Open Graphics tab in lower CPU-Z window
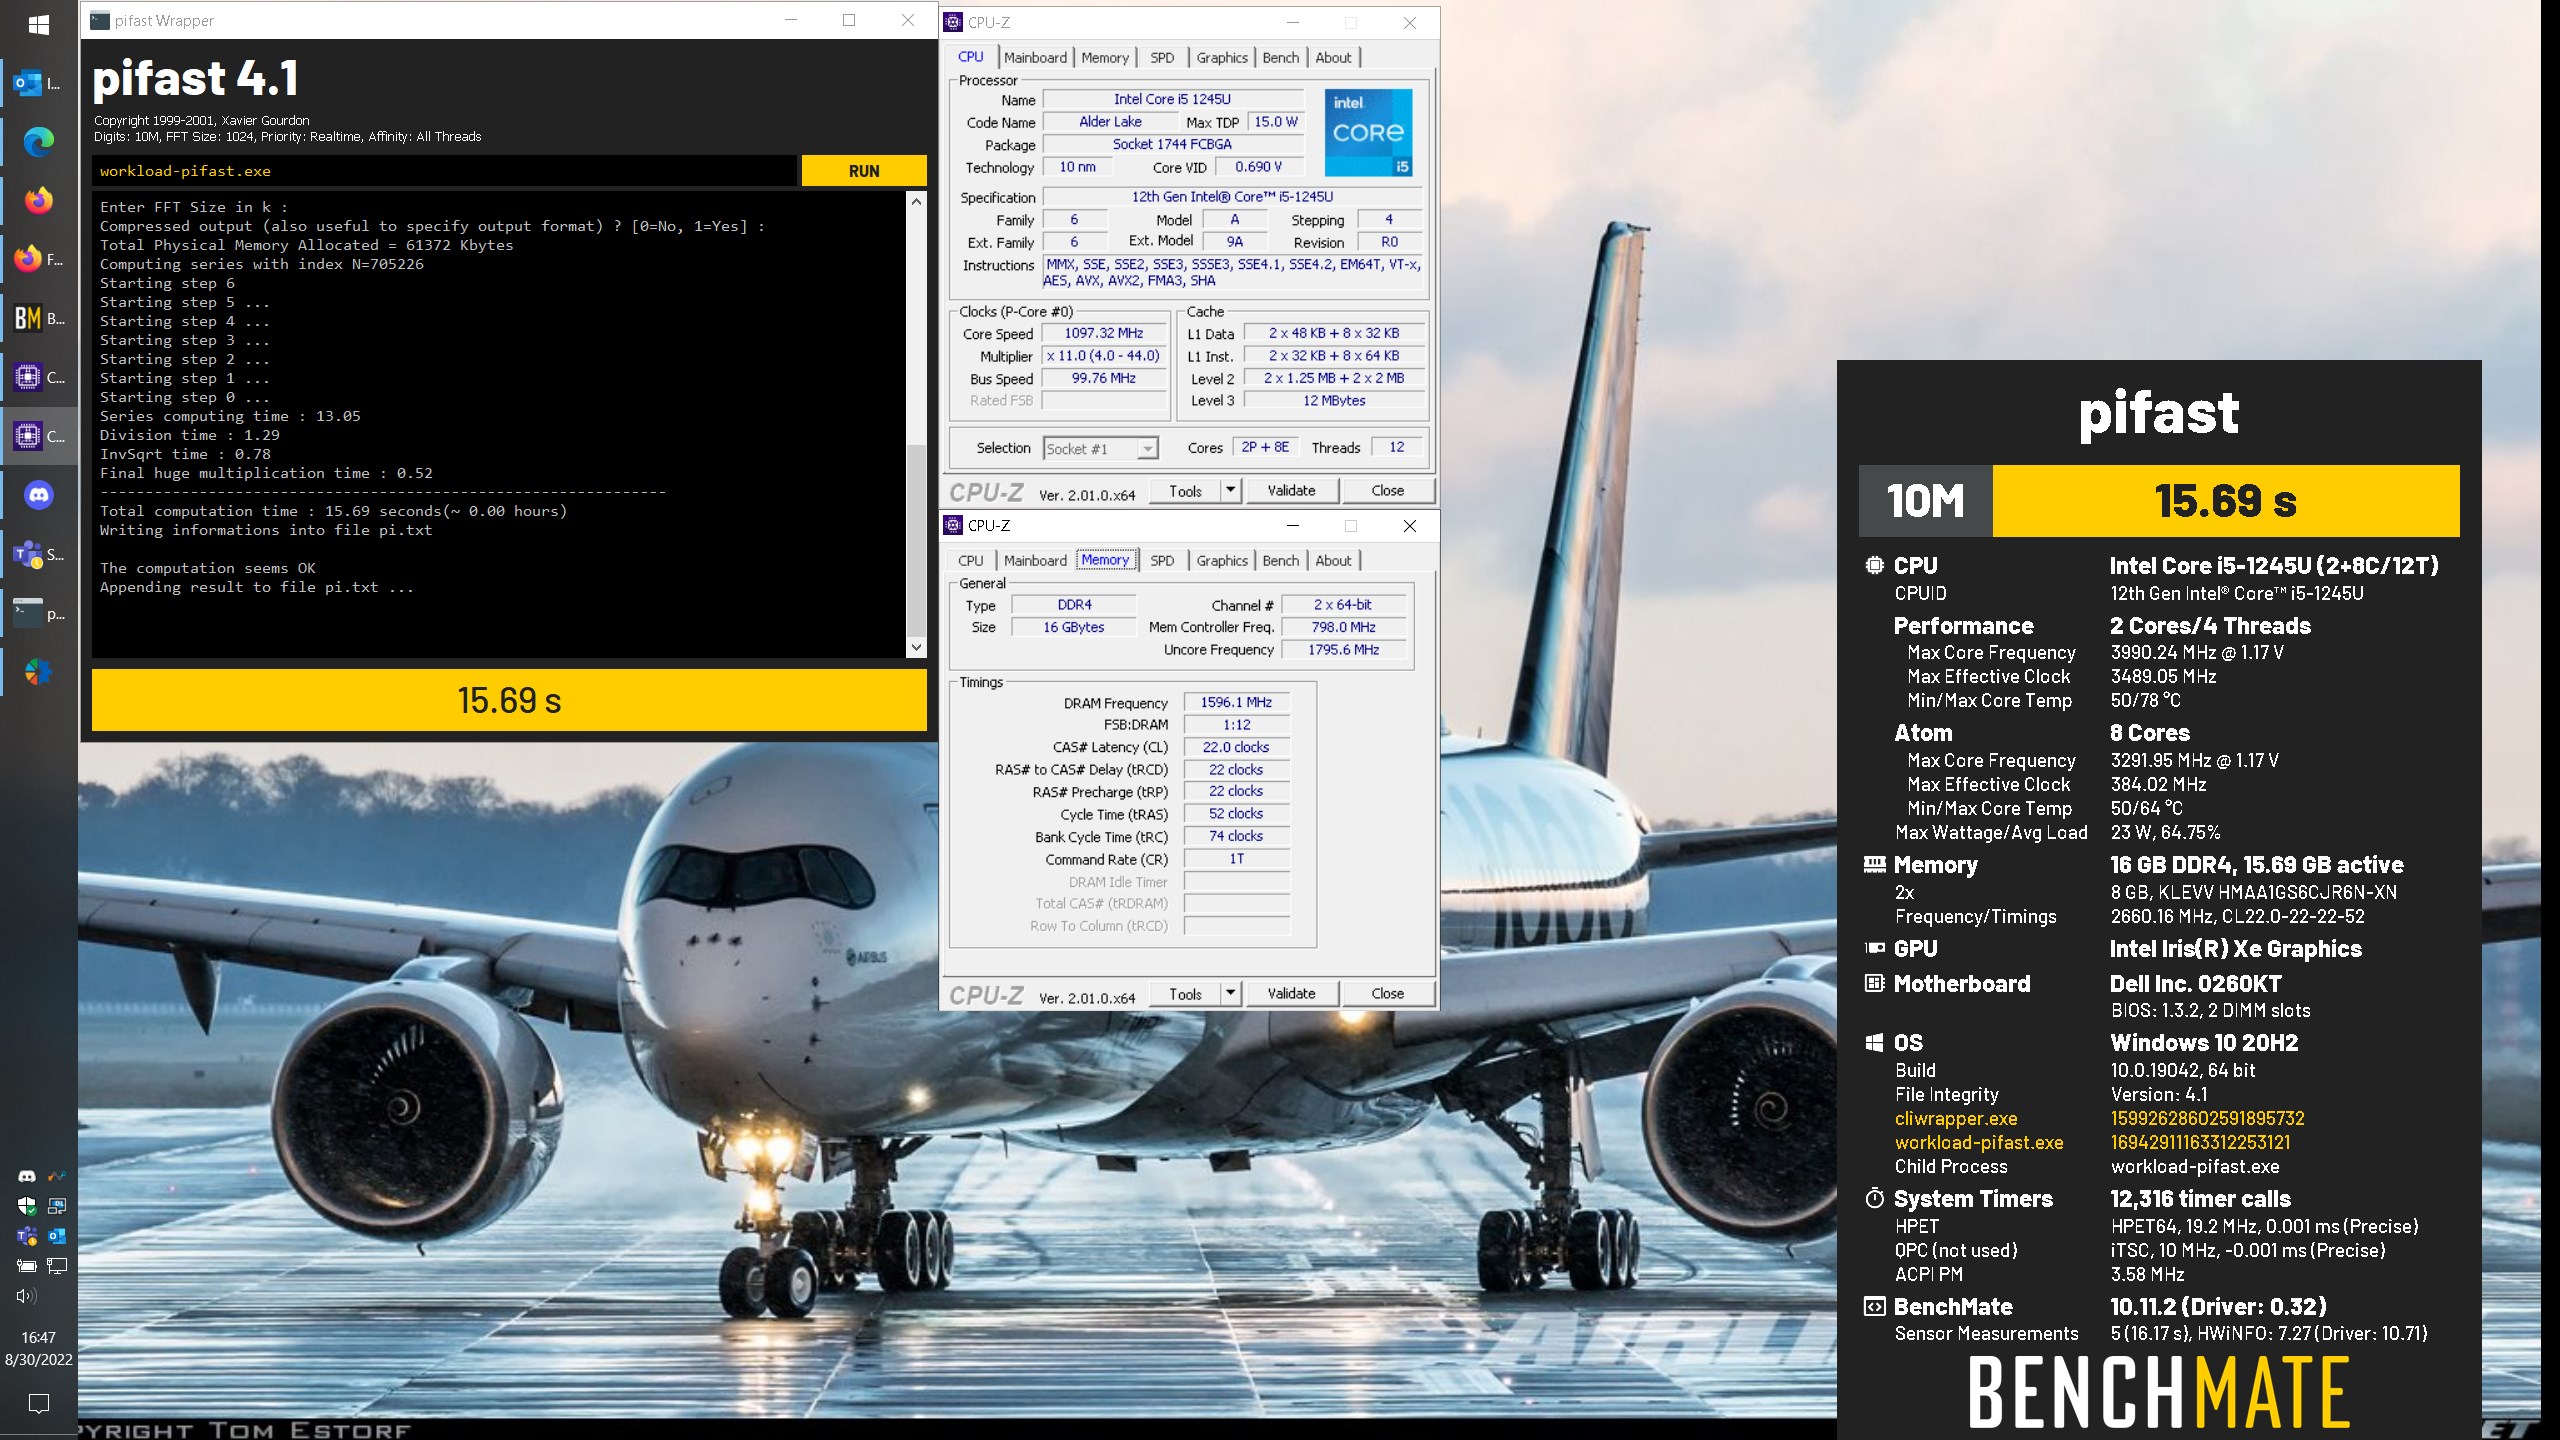2560x1440 pixels. [1222, 561]
